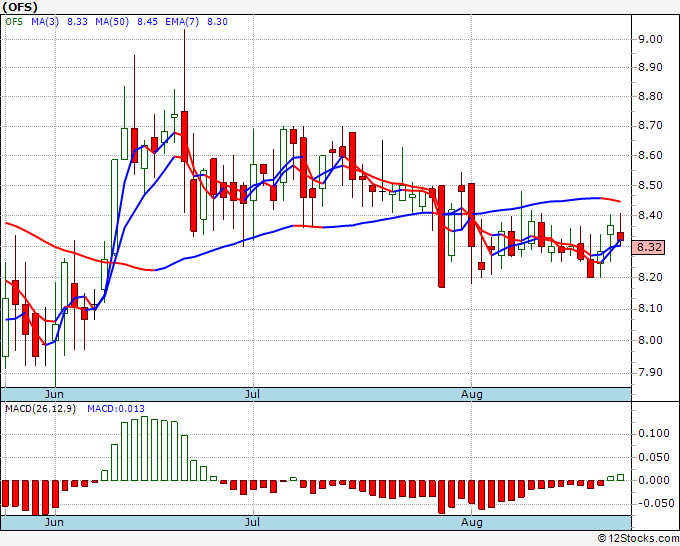Click the last green MACD histogram bar

(621, 477)
